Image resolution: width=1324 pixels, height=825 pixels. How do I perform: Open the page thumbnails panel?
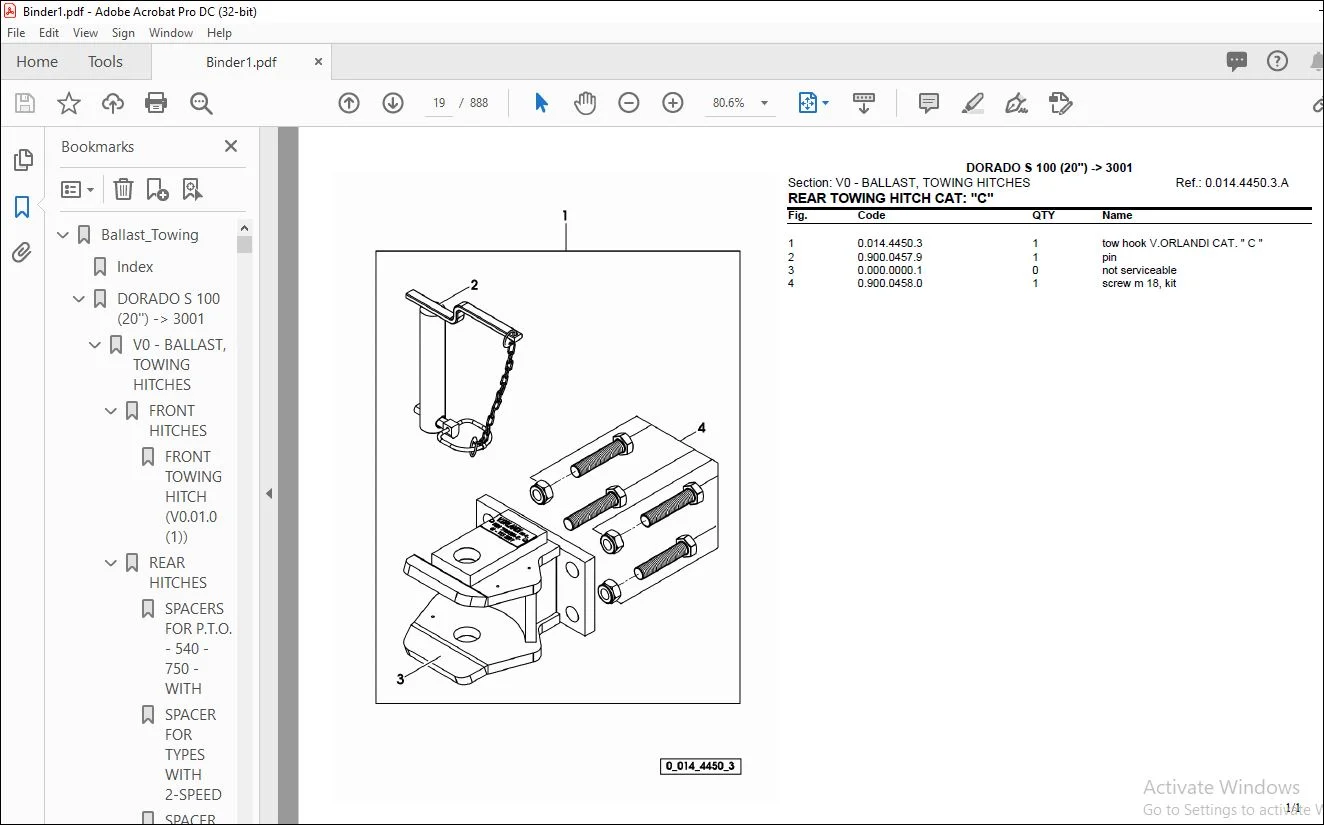click(22, 161)
